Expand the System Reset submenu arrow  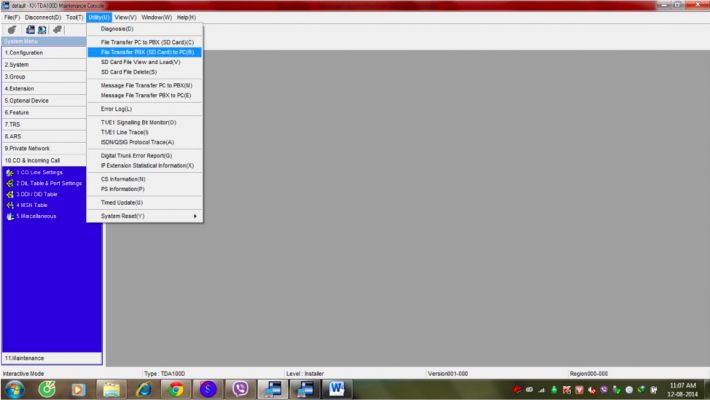[x=195, y=216]
